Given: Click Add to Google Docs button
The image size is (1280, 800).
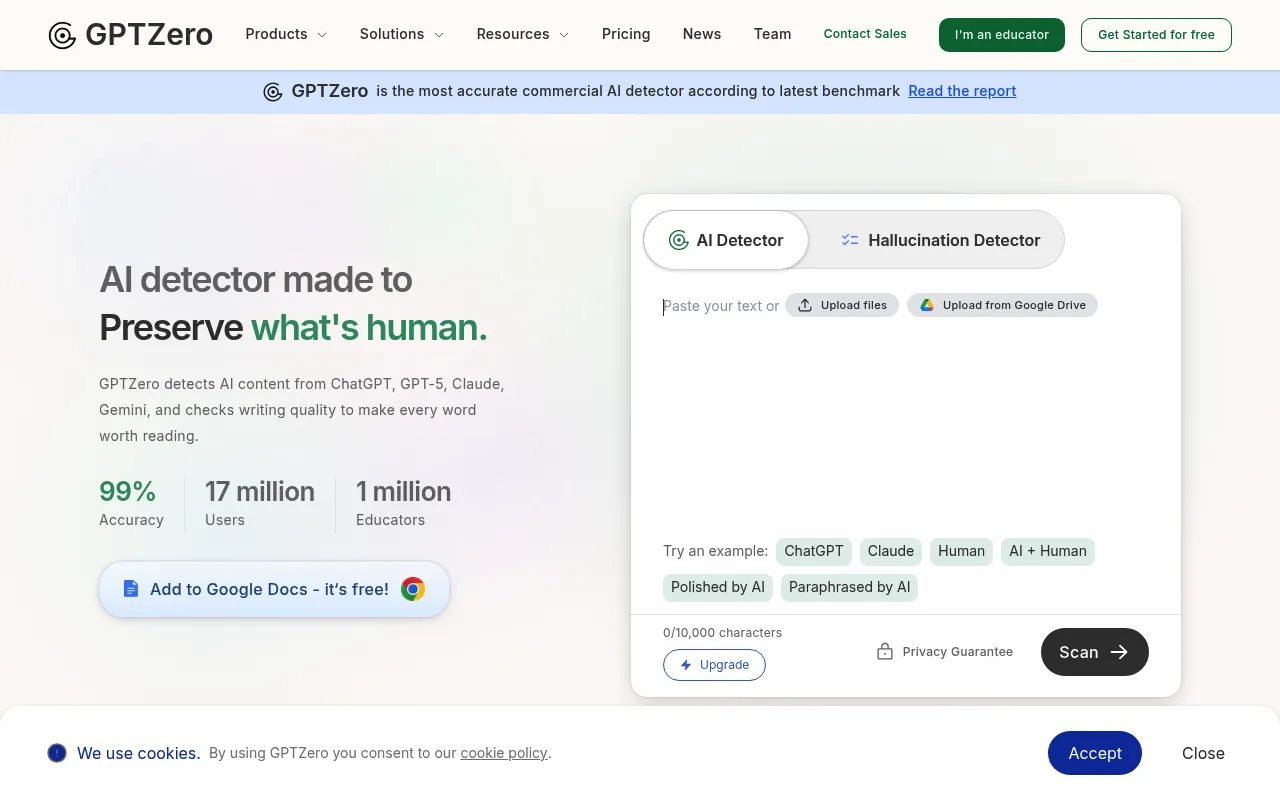Looking at the screenshot, I should pyautogui.click(x=274, y=589).
